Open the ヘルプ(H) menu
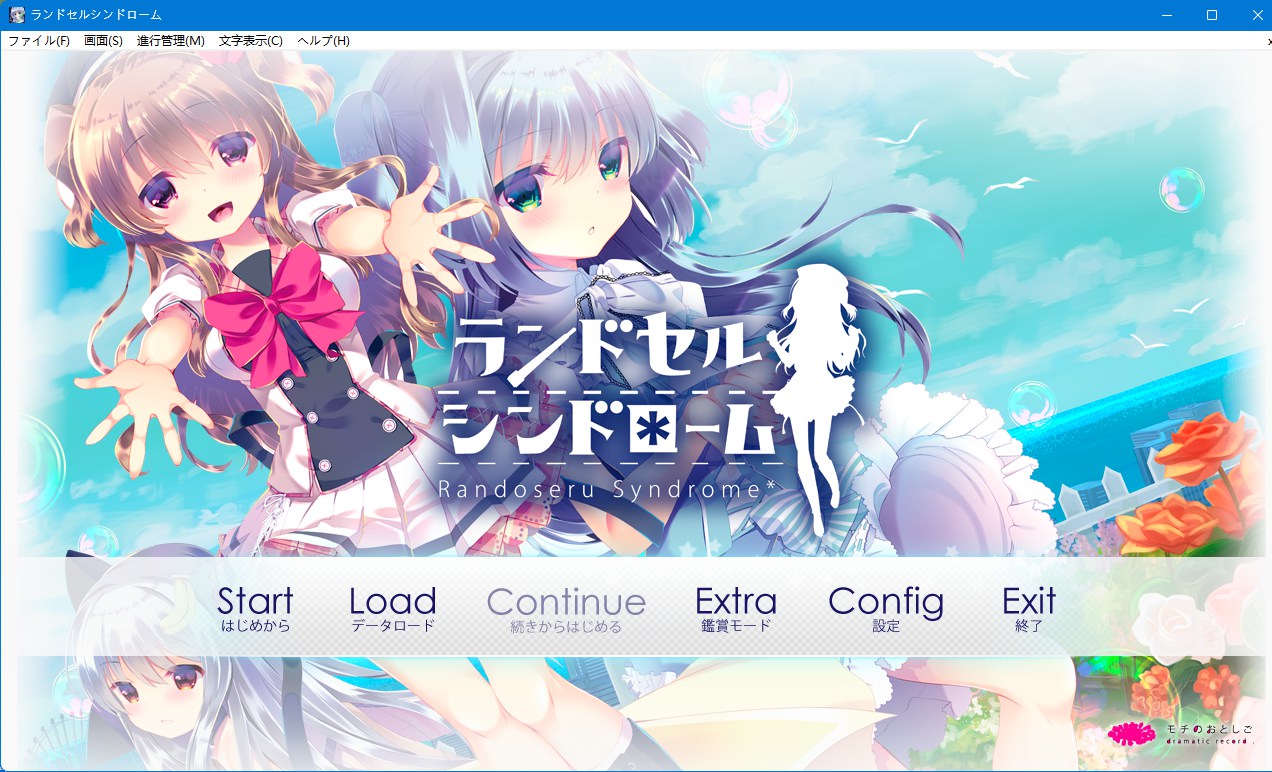The width and height of the screenshot is (1272, 772). point(323,41)
